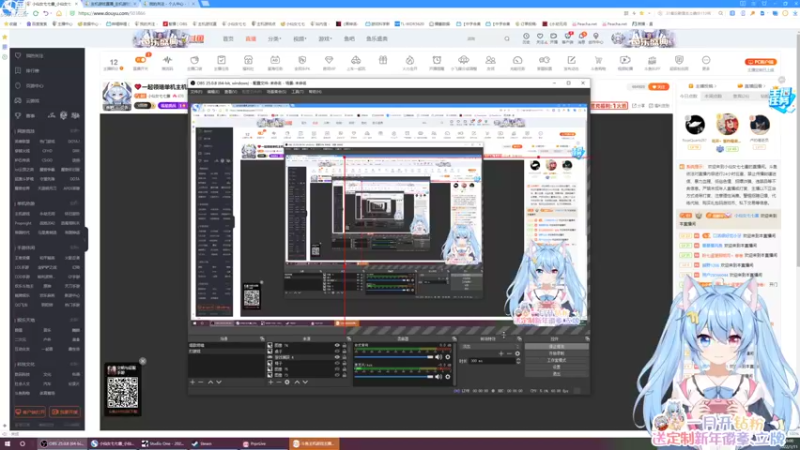Toggle visibility of top source row

(337, 345)
